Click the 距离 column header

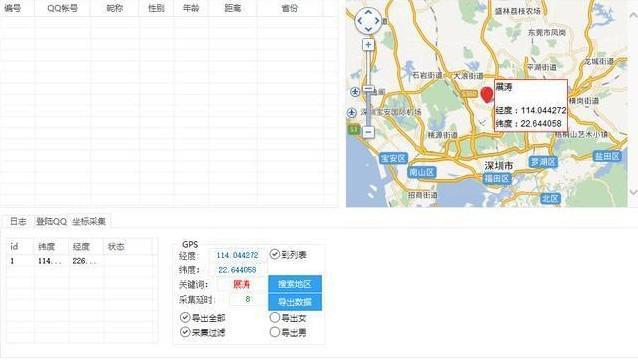tap(233, 8)
